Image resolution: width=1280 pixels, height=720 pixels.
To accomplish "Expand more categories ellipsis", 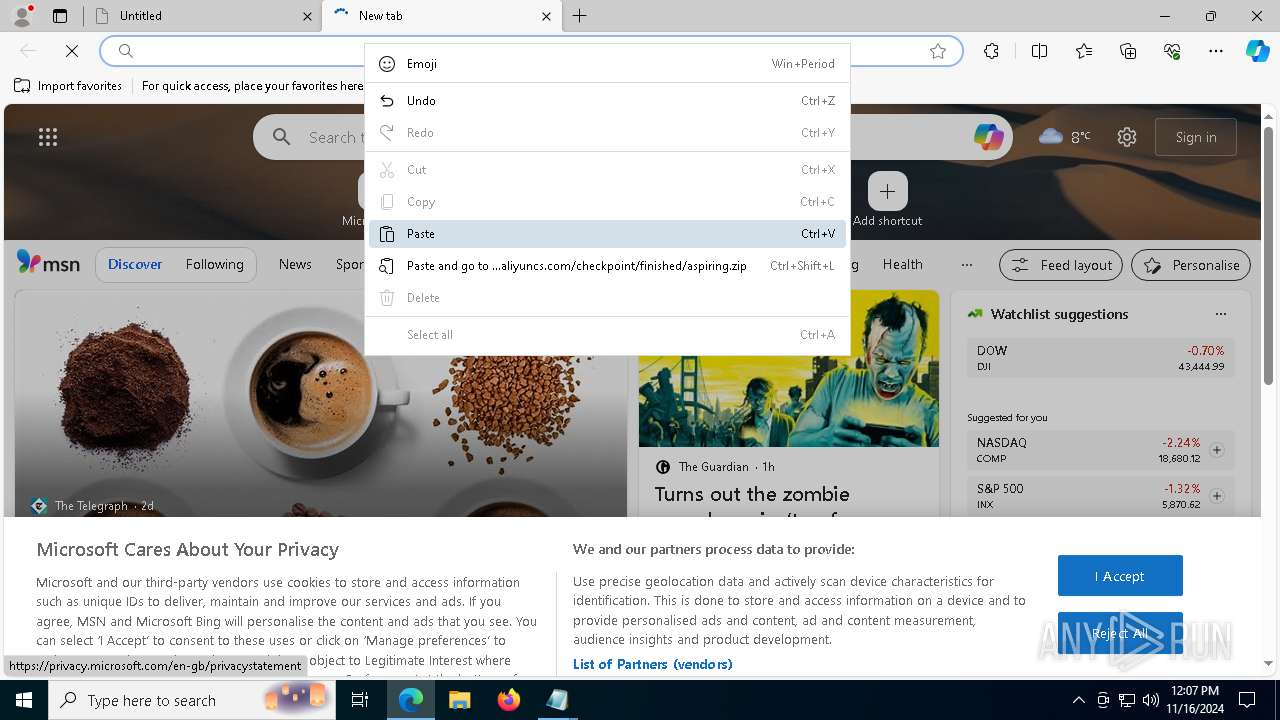I will 966,265.
